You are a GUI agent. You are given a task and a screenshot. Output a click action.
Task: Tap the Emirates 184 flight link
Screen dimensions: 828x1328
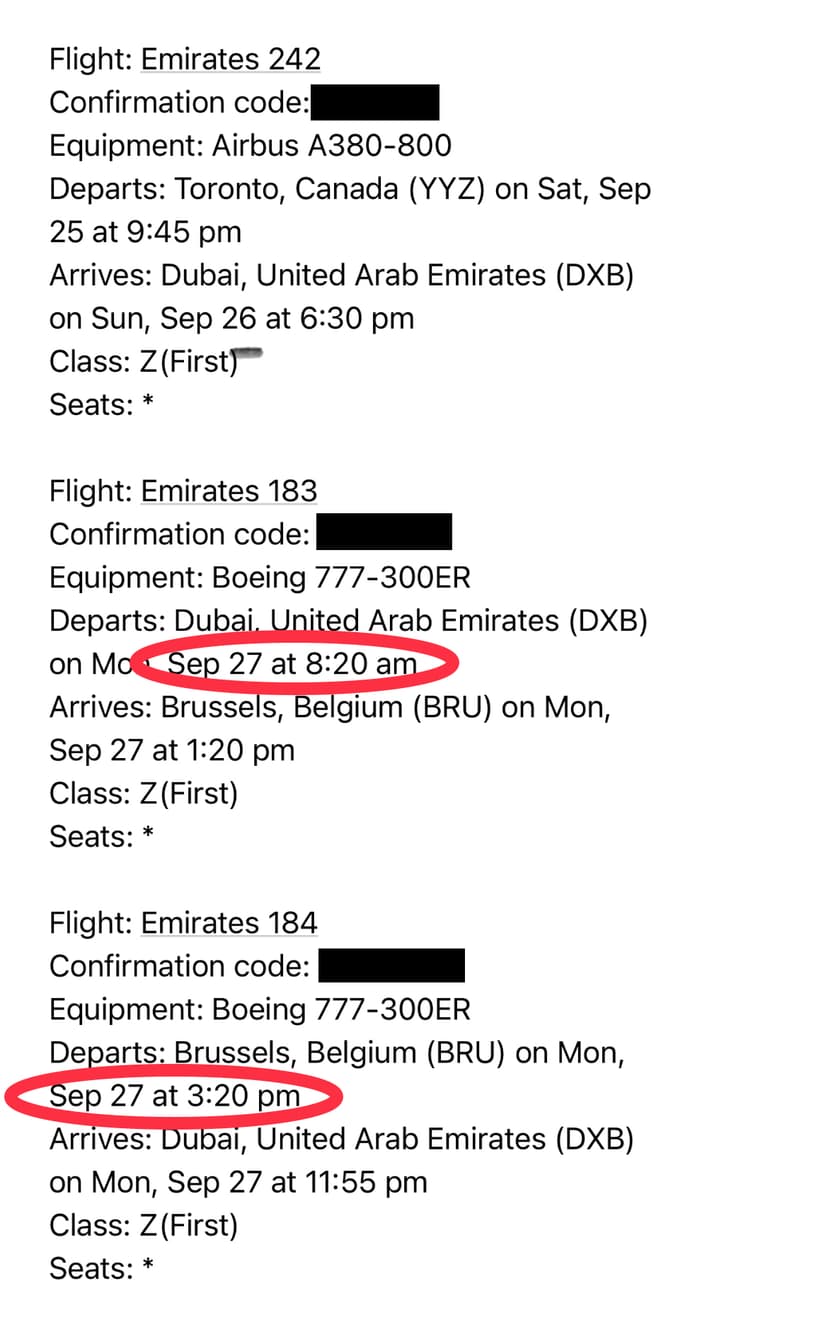228,923
